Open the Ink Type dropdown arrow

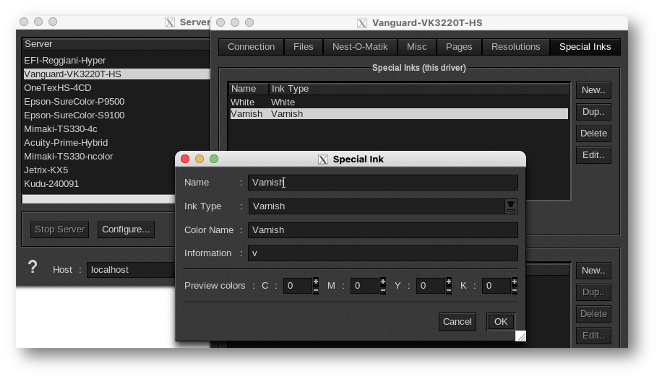click(511, 206)
